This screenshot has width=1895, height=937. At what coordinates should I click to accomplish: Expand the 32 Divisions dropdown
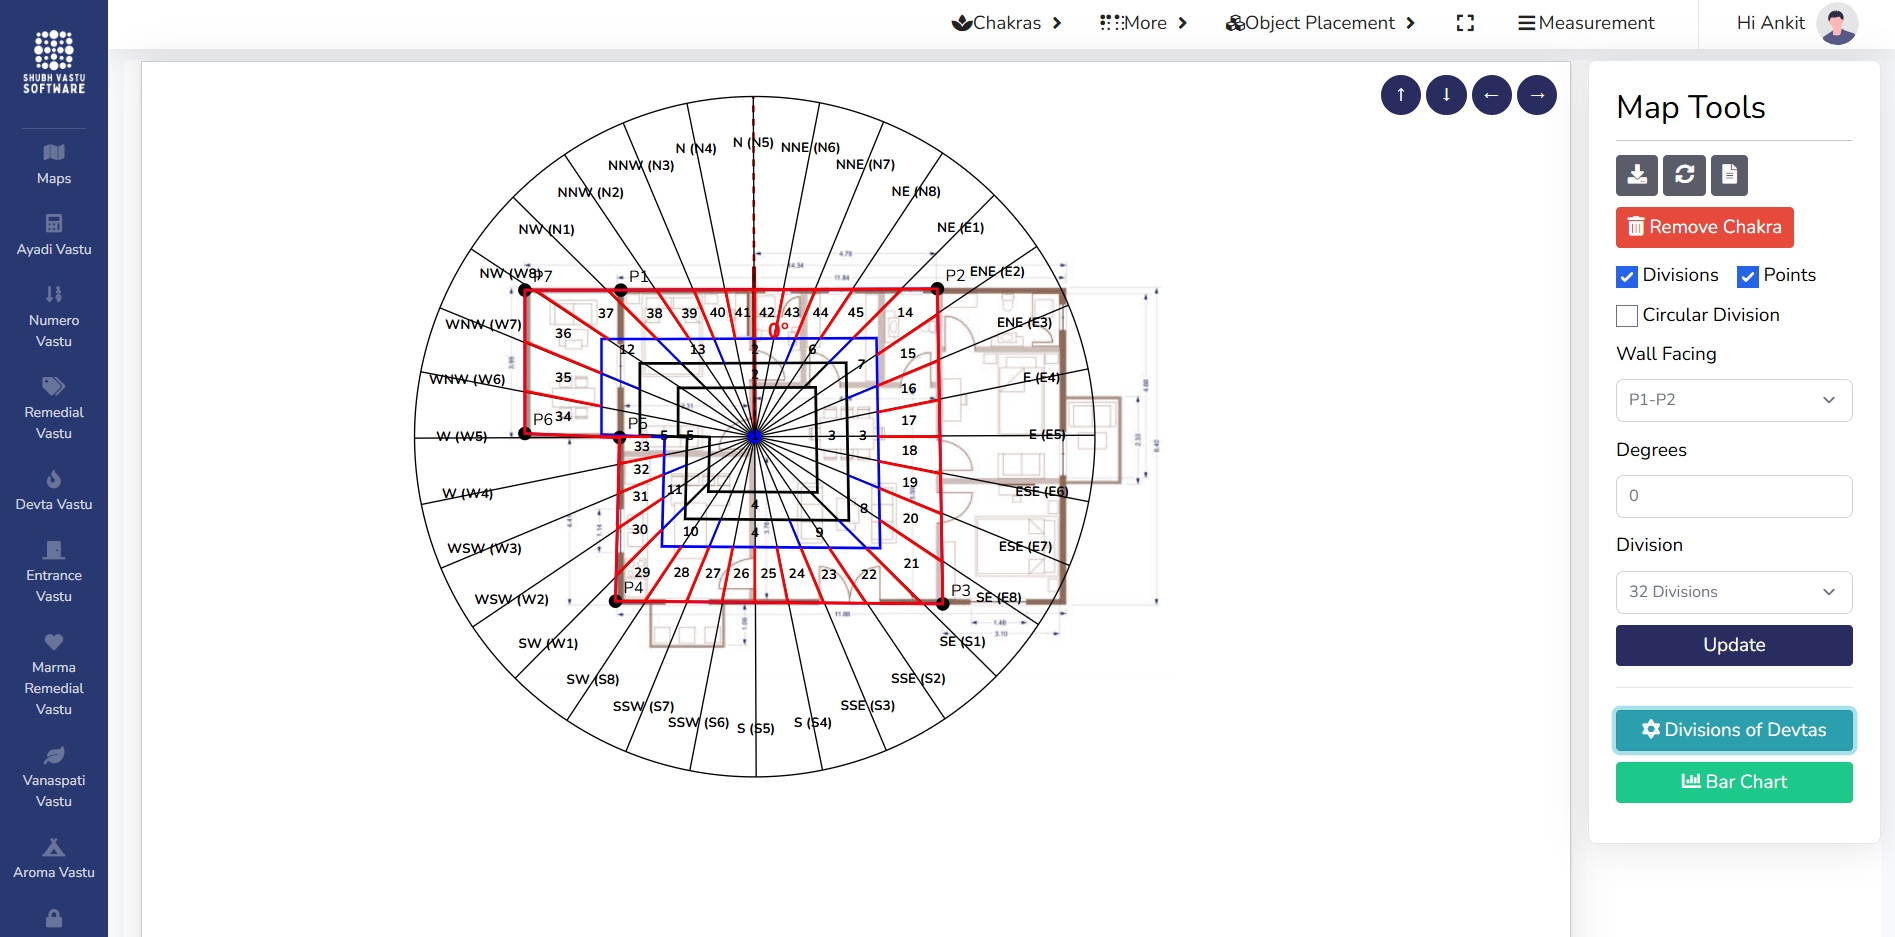tap(1733, 592)
